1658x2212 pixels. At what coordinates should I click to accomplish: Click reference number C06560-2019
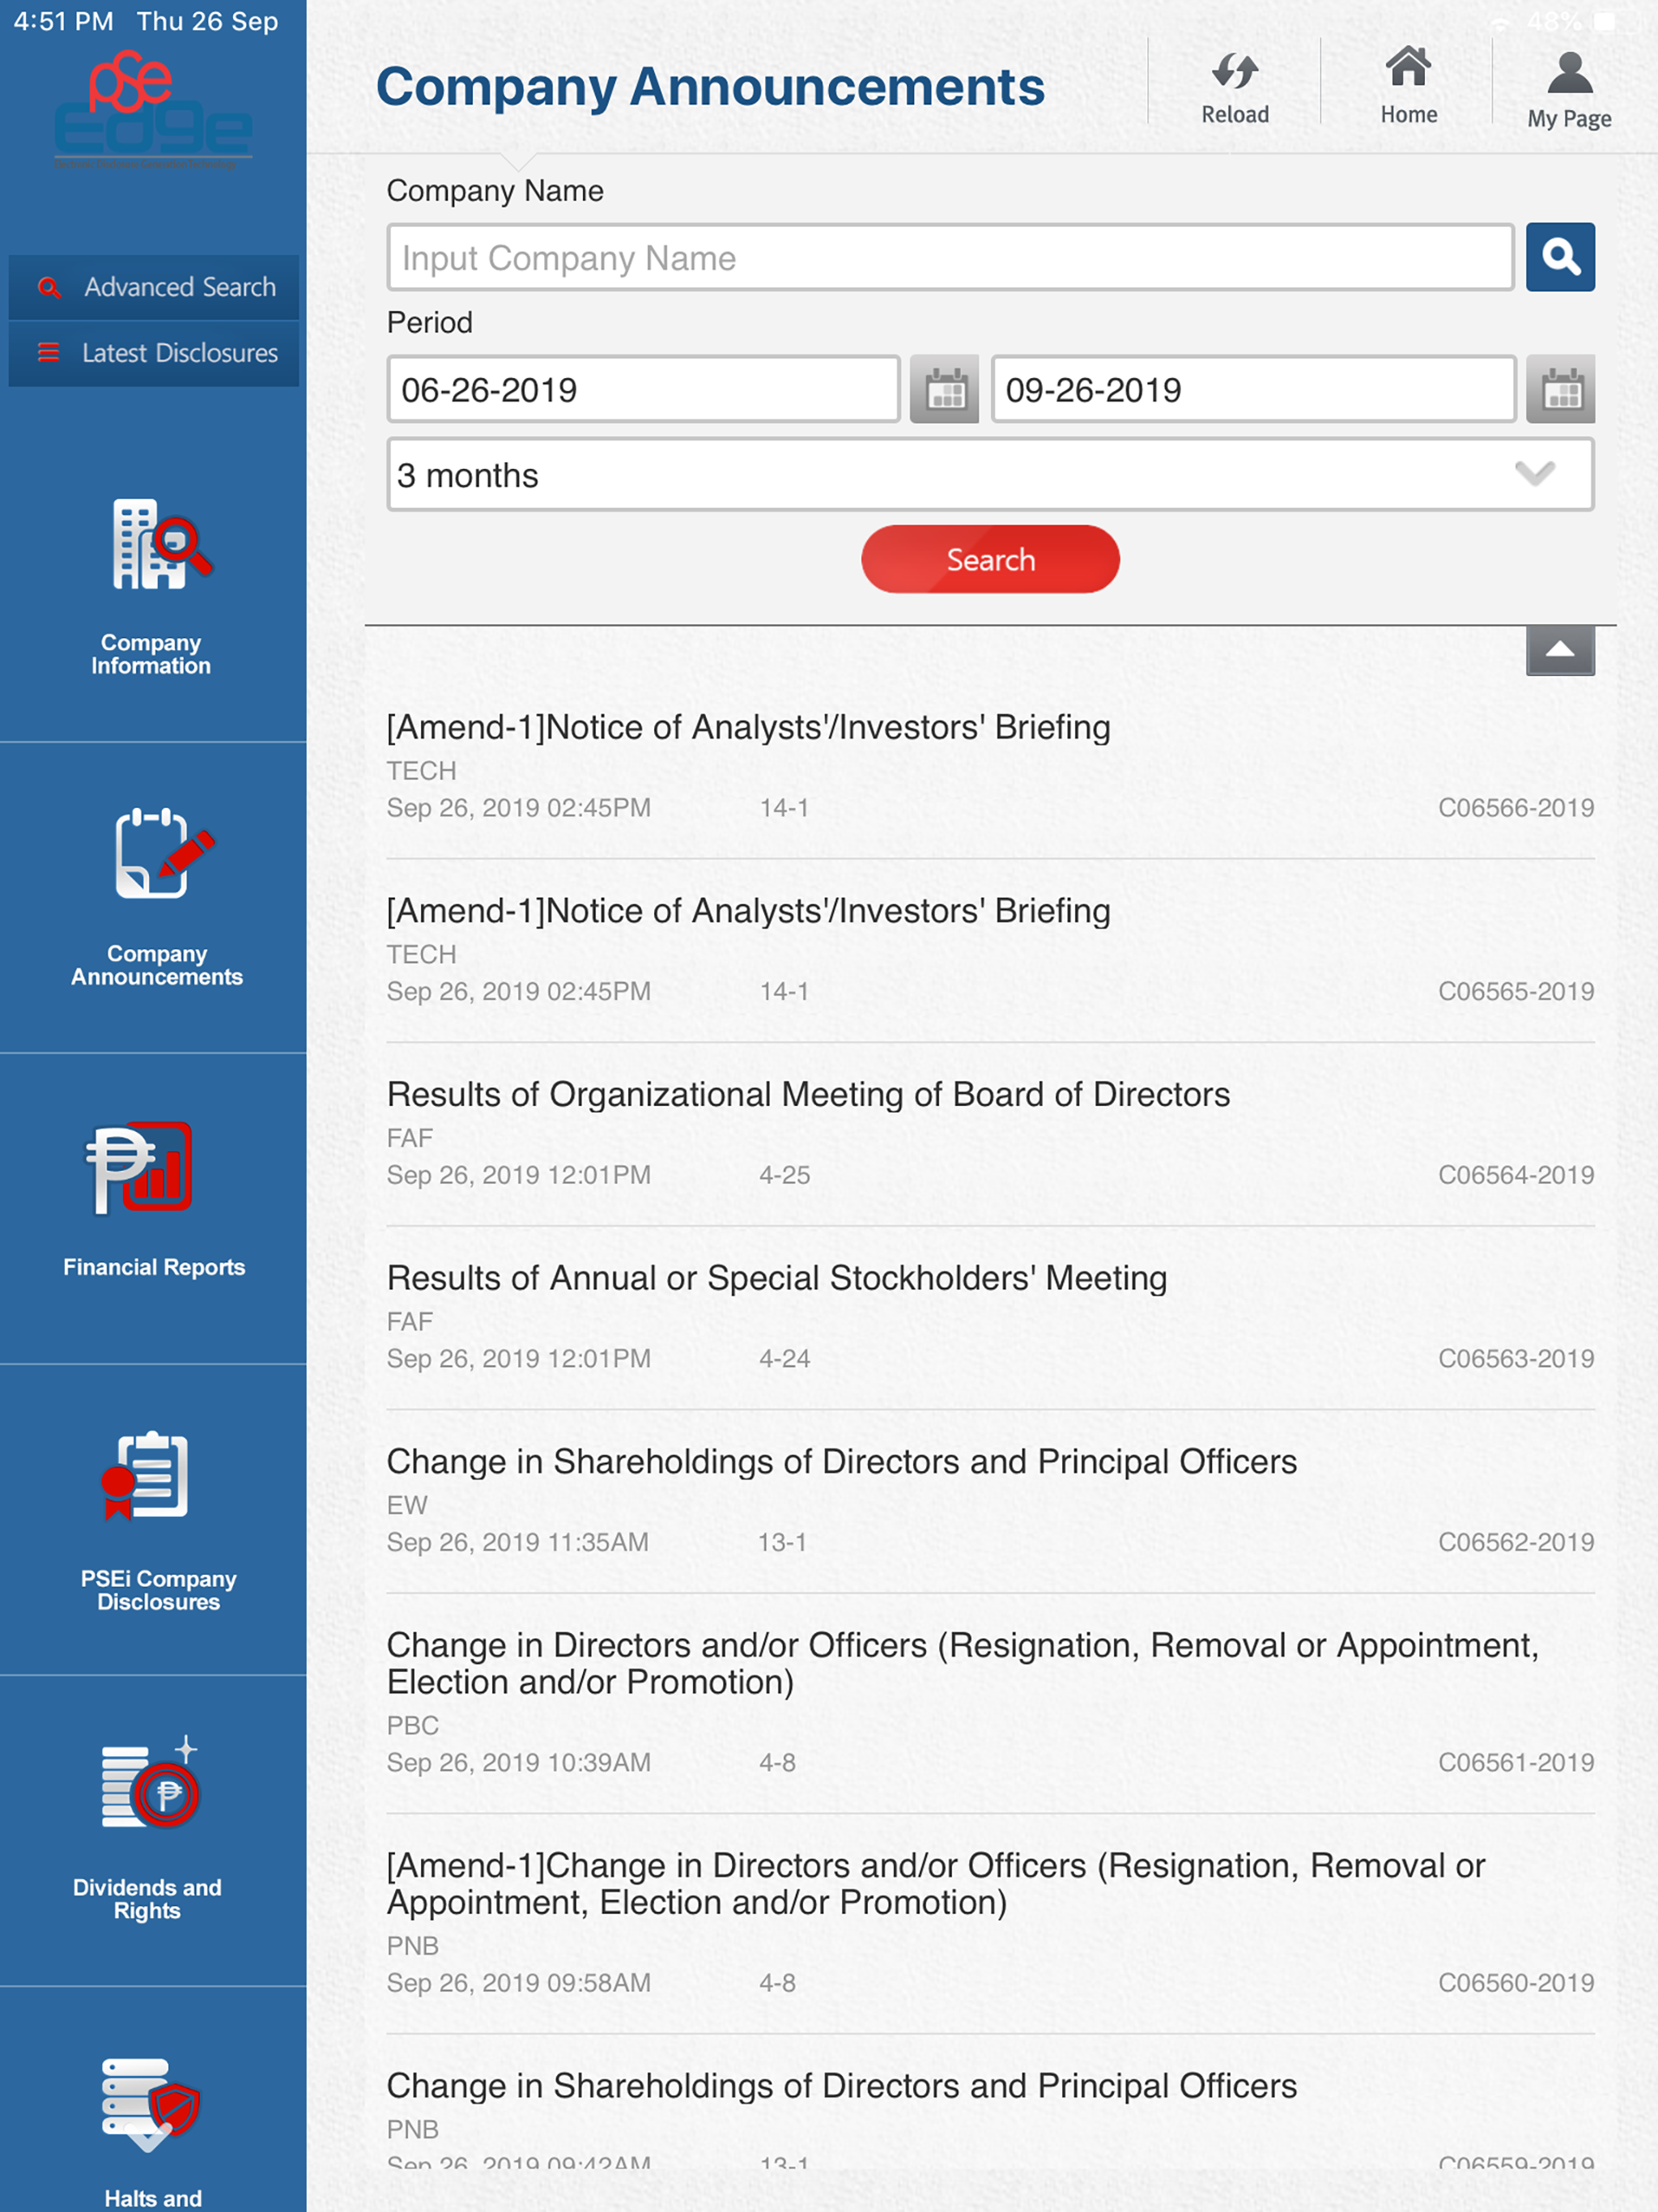tap(1516, 1982)
